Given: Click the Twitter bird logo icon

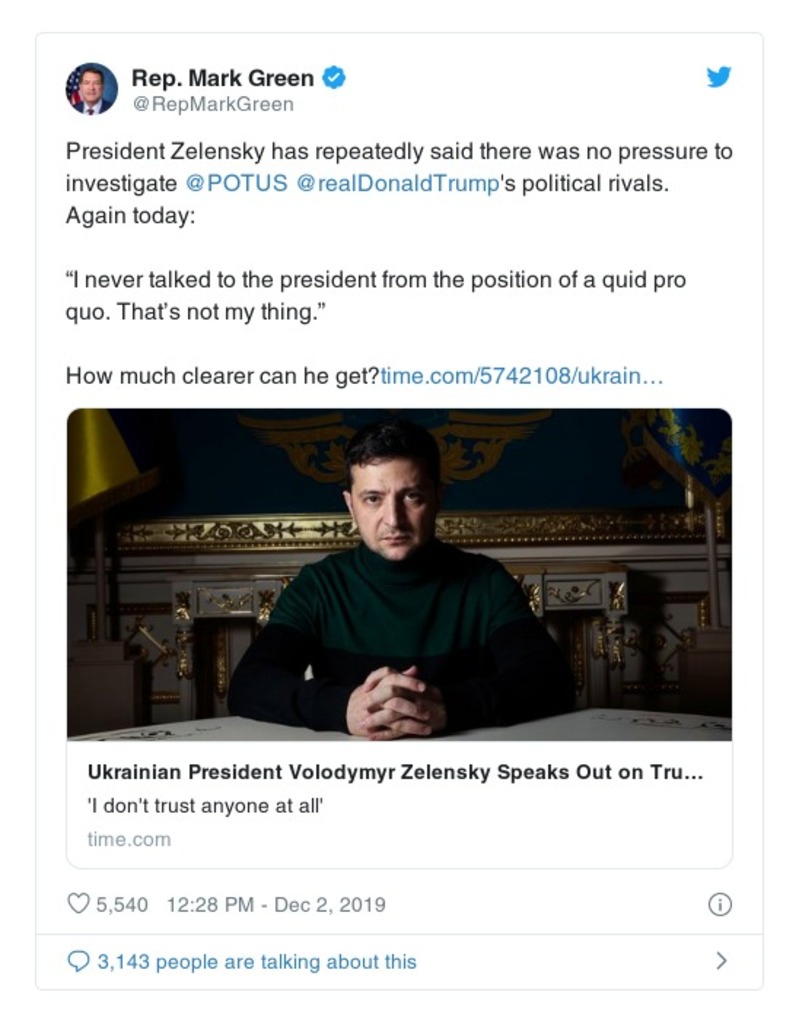Looking at the screenshot, I should pyautogui.click(x=718, y=77).
